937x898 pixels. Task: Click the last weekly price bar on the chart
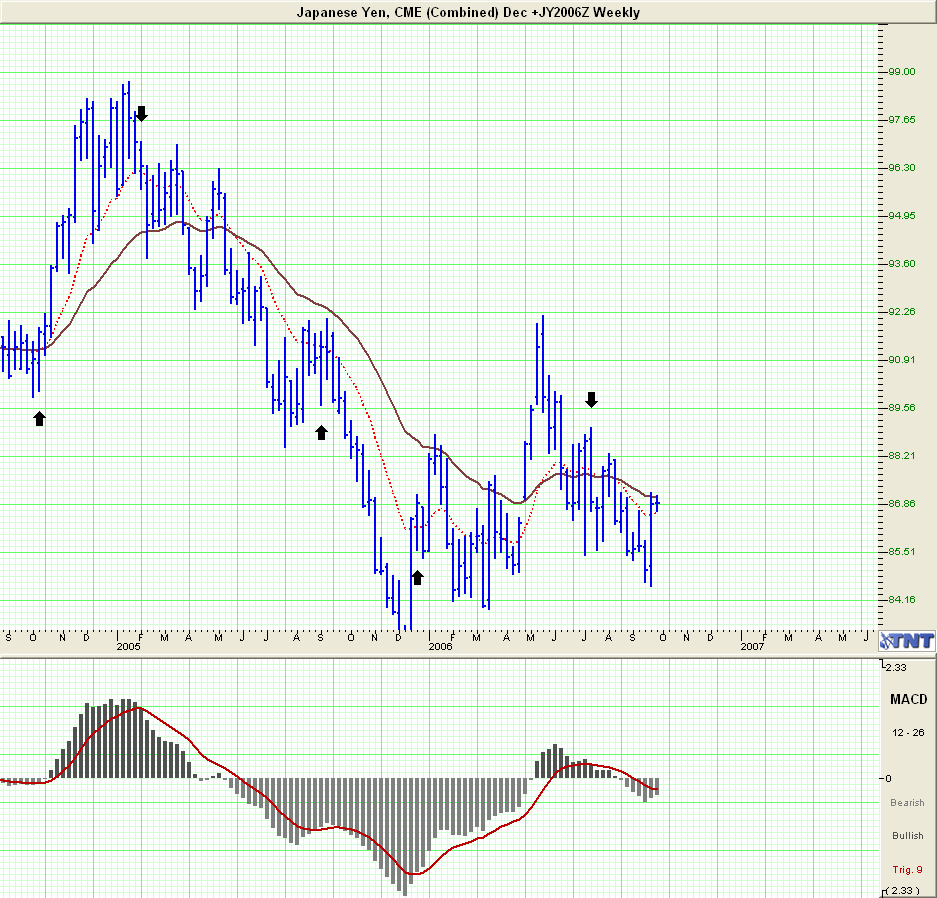click(657, 504)
